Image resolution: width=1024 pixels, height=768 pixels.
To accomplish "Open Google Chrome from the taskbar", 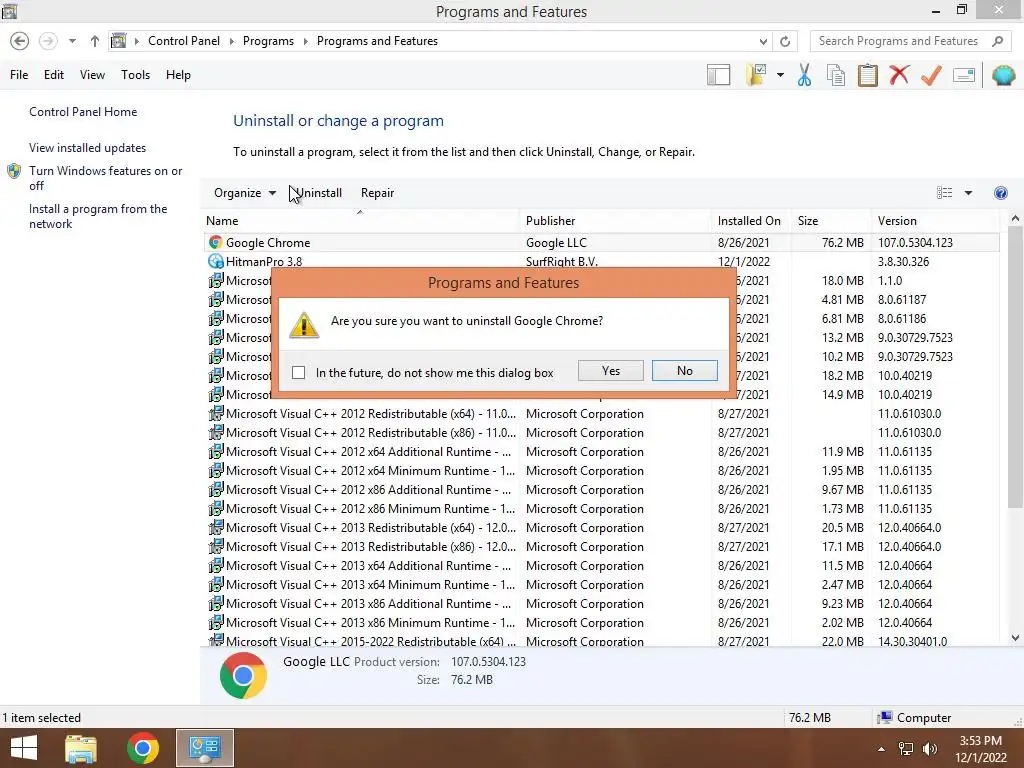I will point(143,748).
